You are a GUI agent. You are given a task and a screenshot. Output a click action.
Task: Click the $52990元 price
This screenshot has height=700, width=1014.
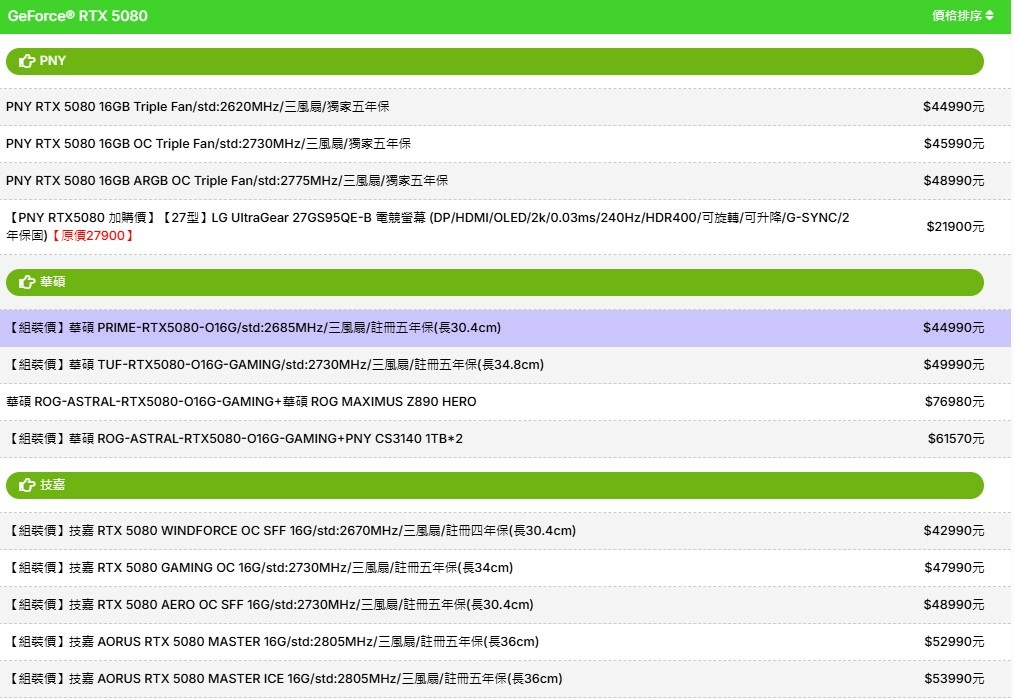coord(954,642)
